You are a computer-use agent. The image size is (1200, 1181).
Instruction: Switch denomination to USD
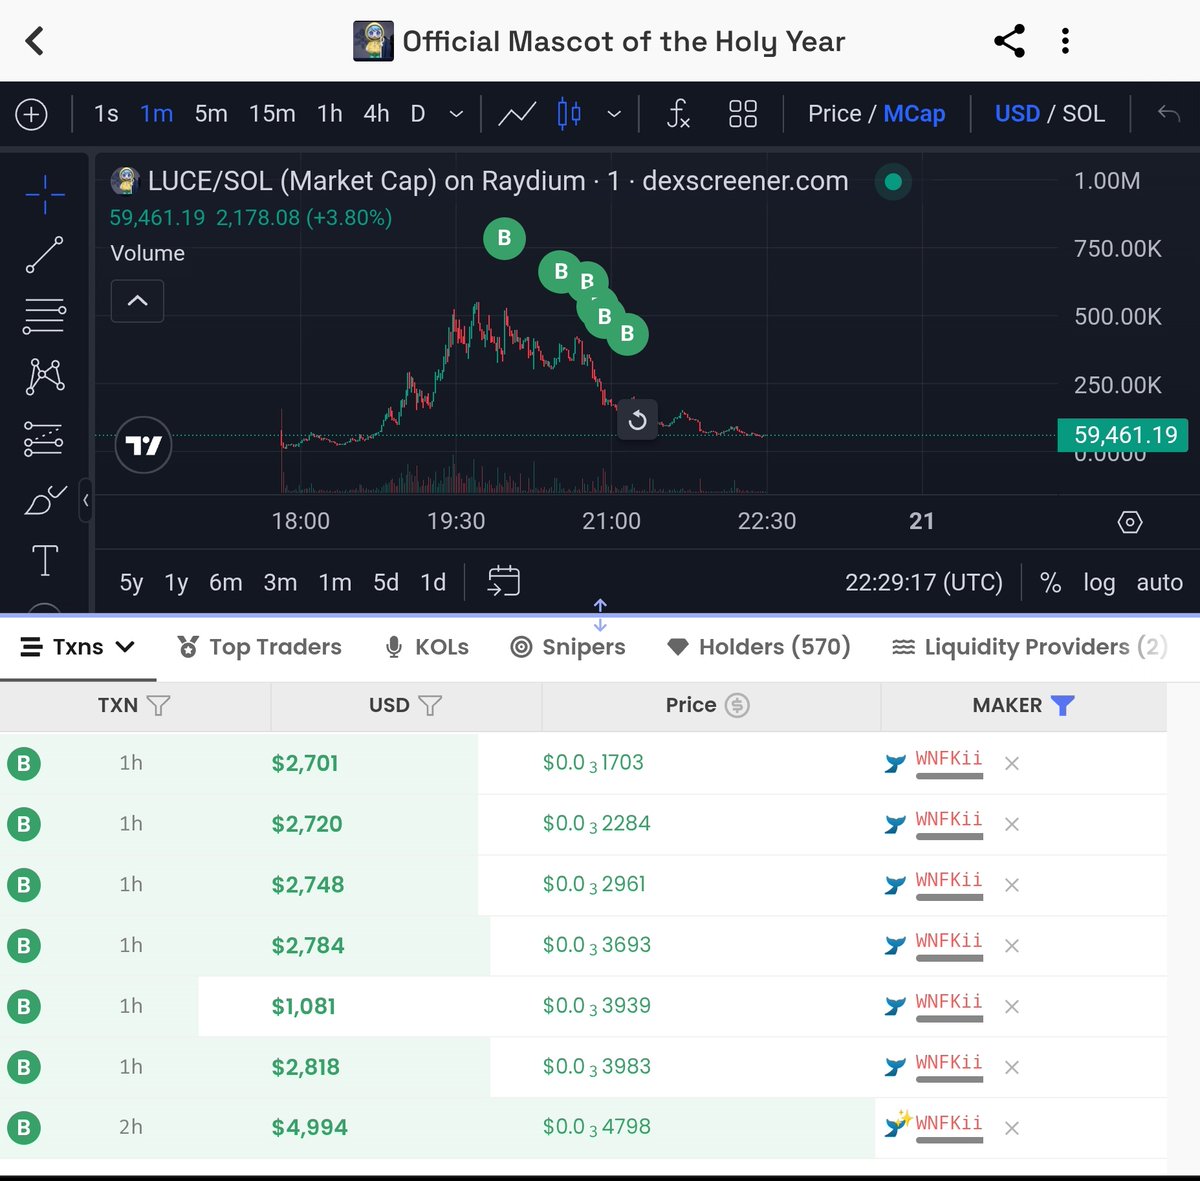click(1017, 114)
